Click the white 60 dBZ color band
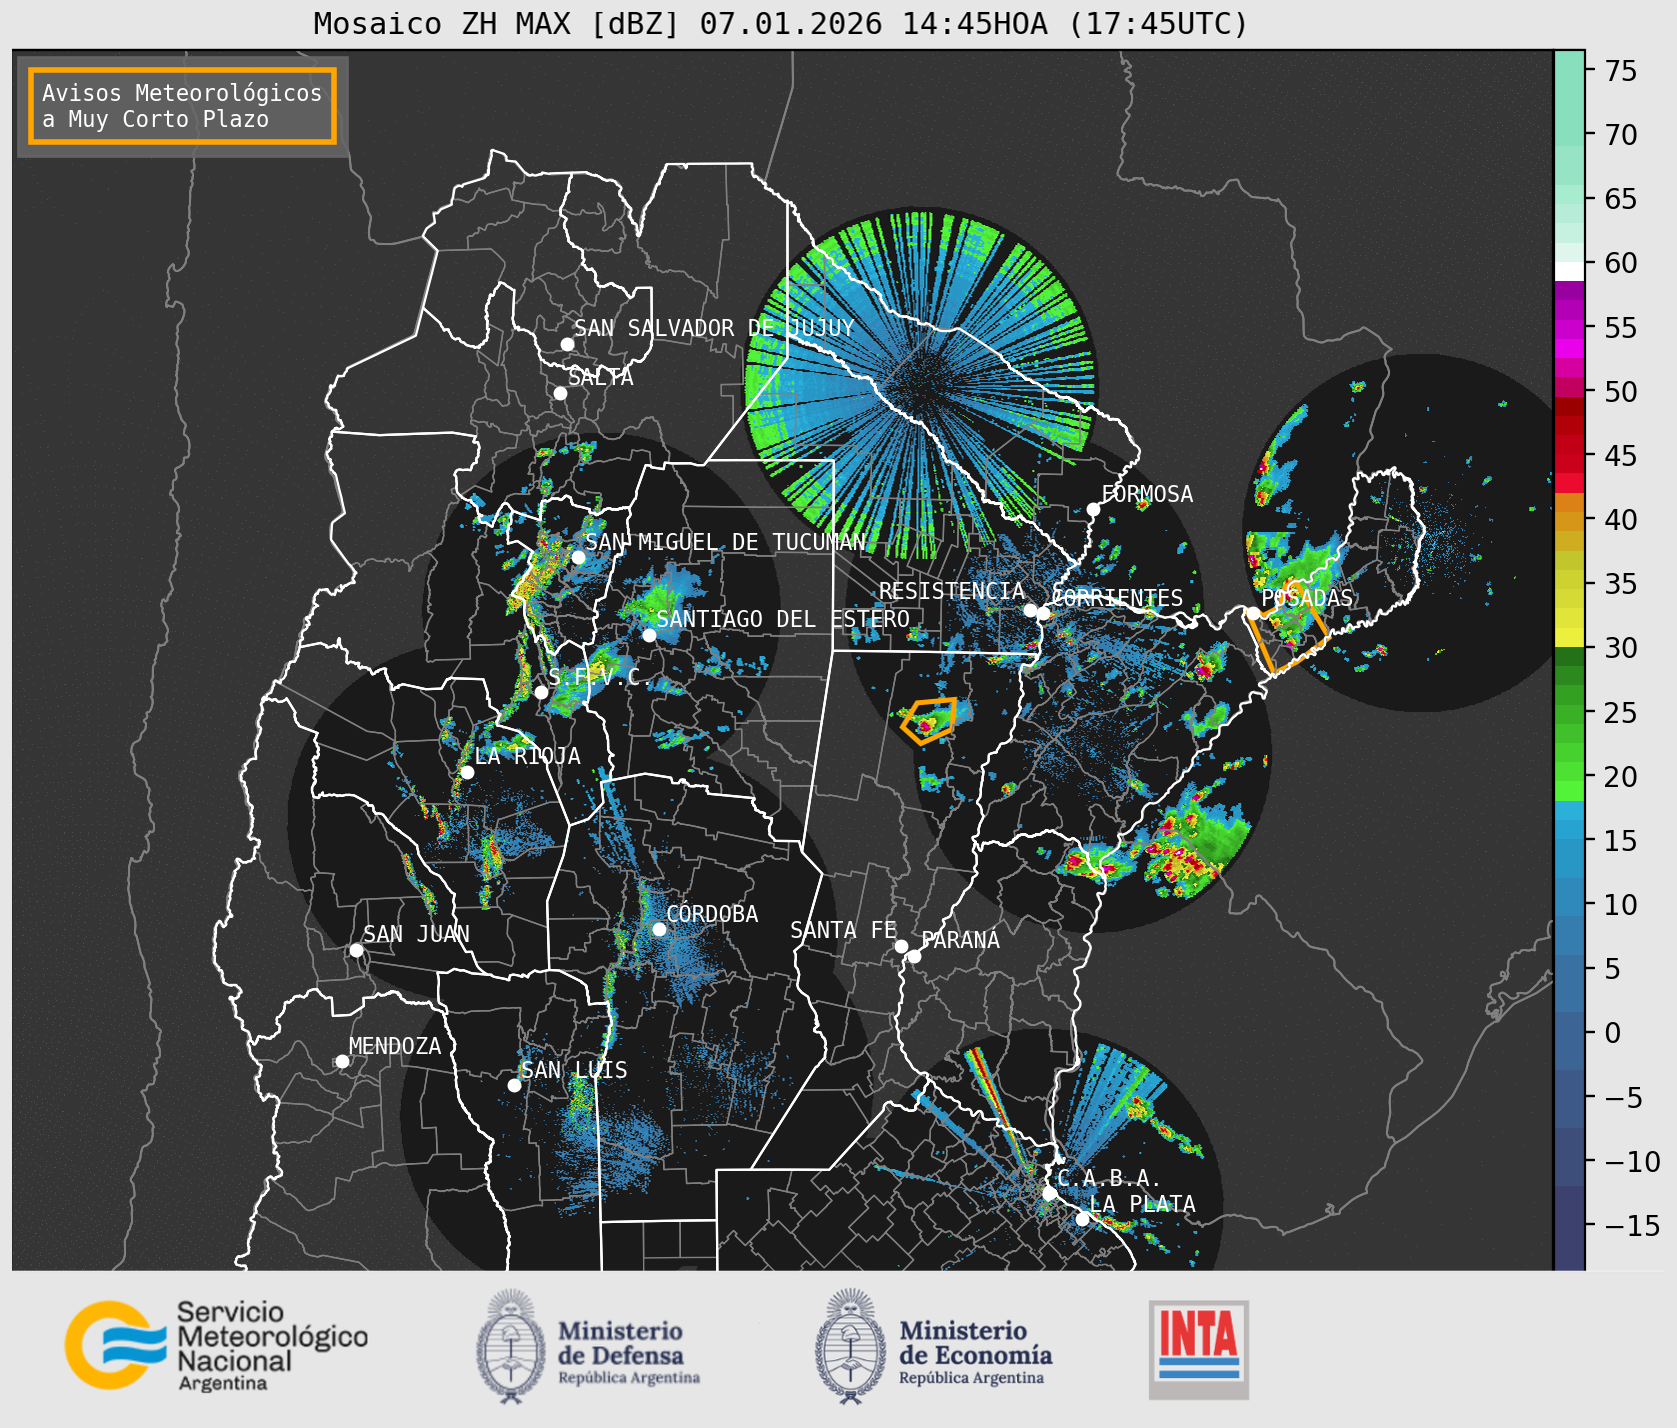 tap(1569, 271)
